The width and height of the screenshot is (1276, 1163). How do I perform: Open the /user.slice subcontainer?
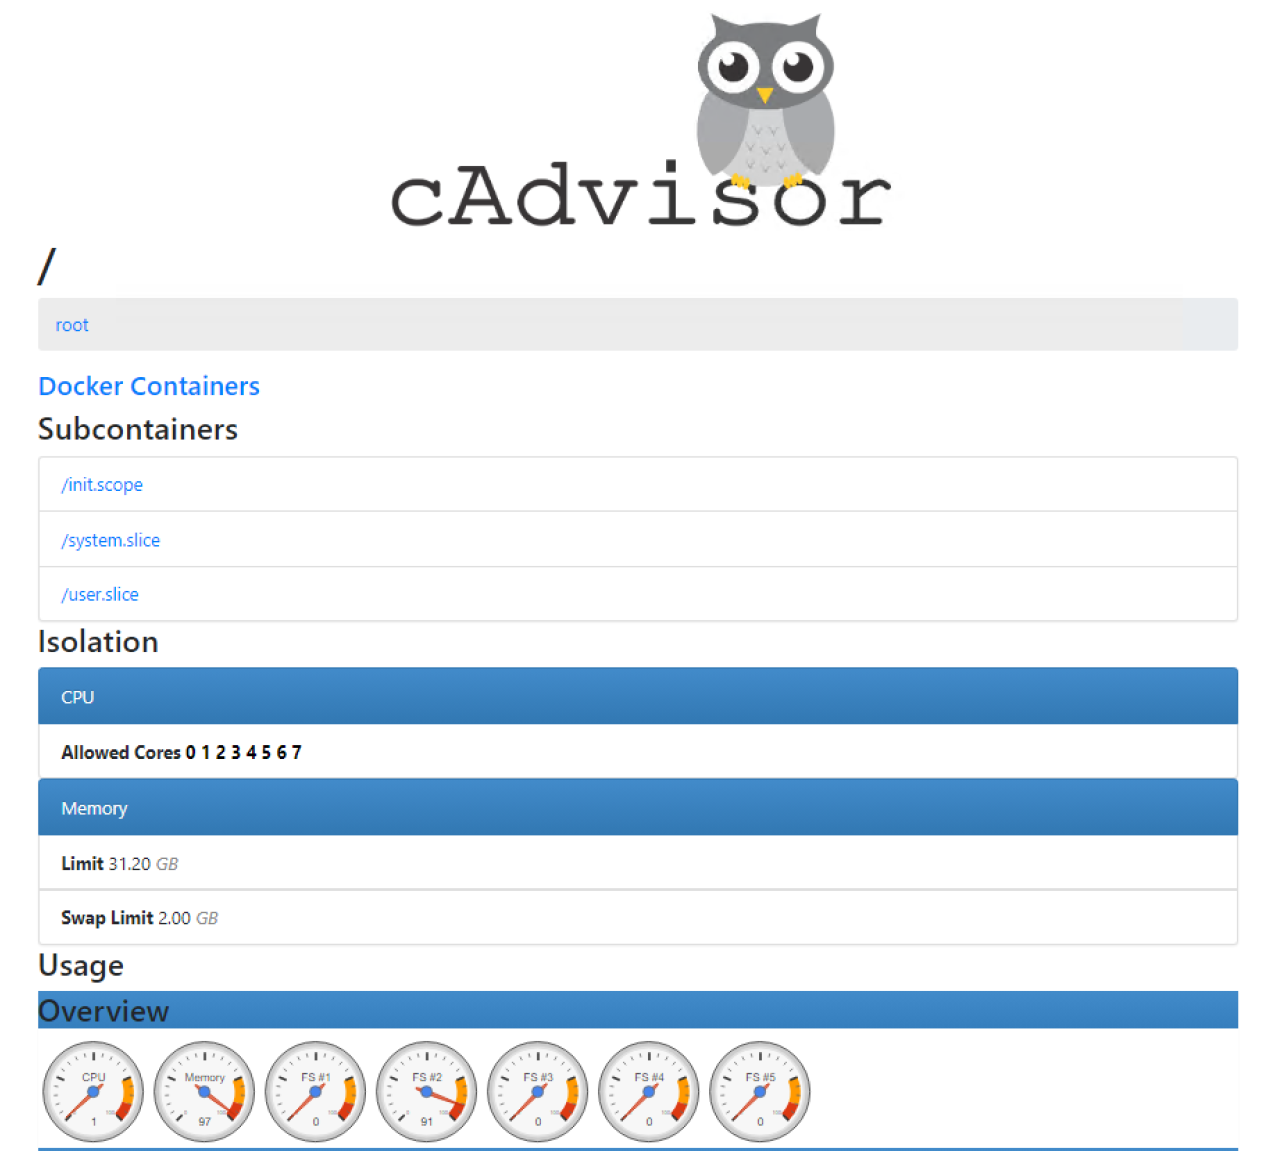coord(100,594)
